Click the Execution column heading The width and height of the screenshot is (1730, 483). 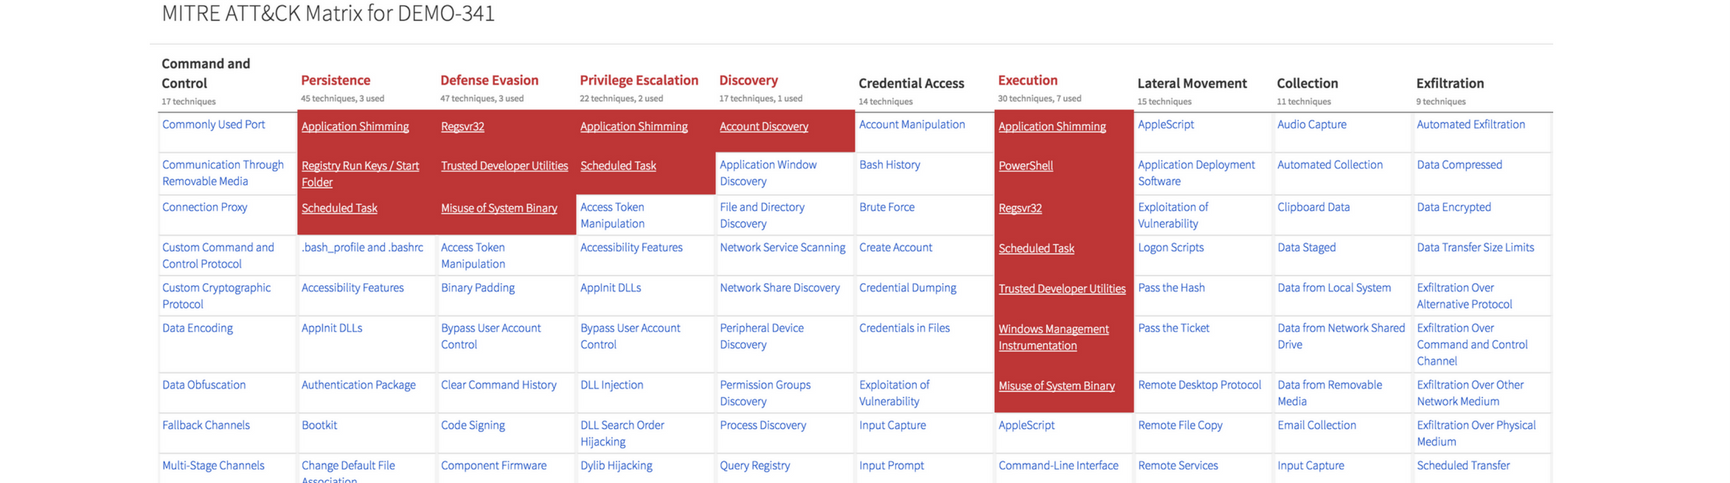pos(1027,81)
